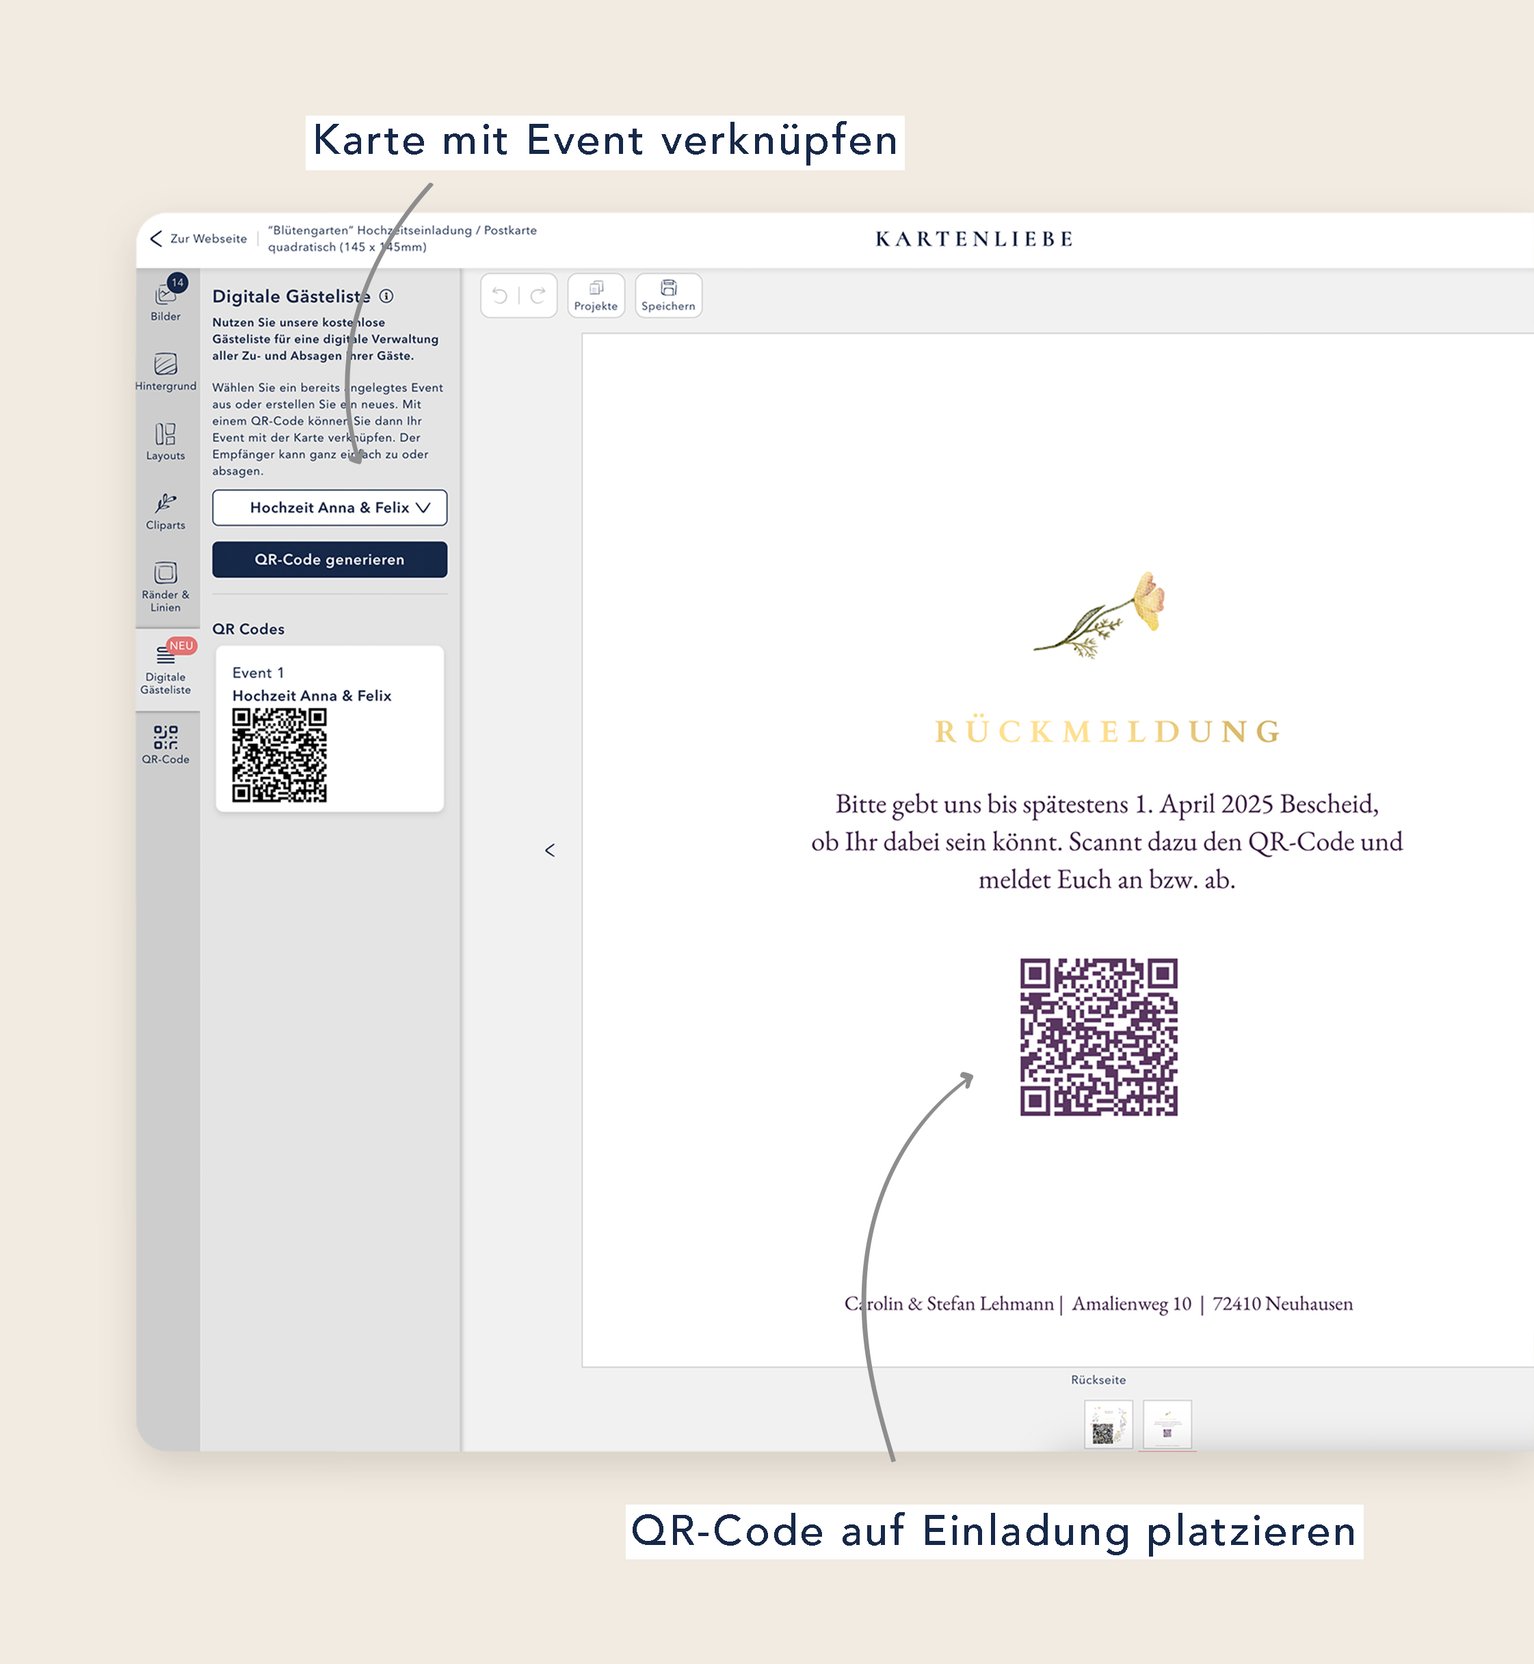Image resolution: width=1534 pixels, height=1664 pixels.
Task: Collapse the side panel with left chevron
Action: click(x=550, y=850)
